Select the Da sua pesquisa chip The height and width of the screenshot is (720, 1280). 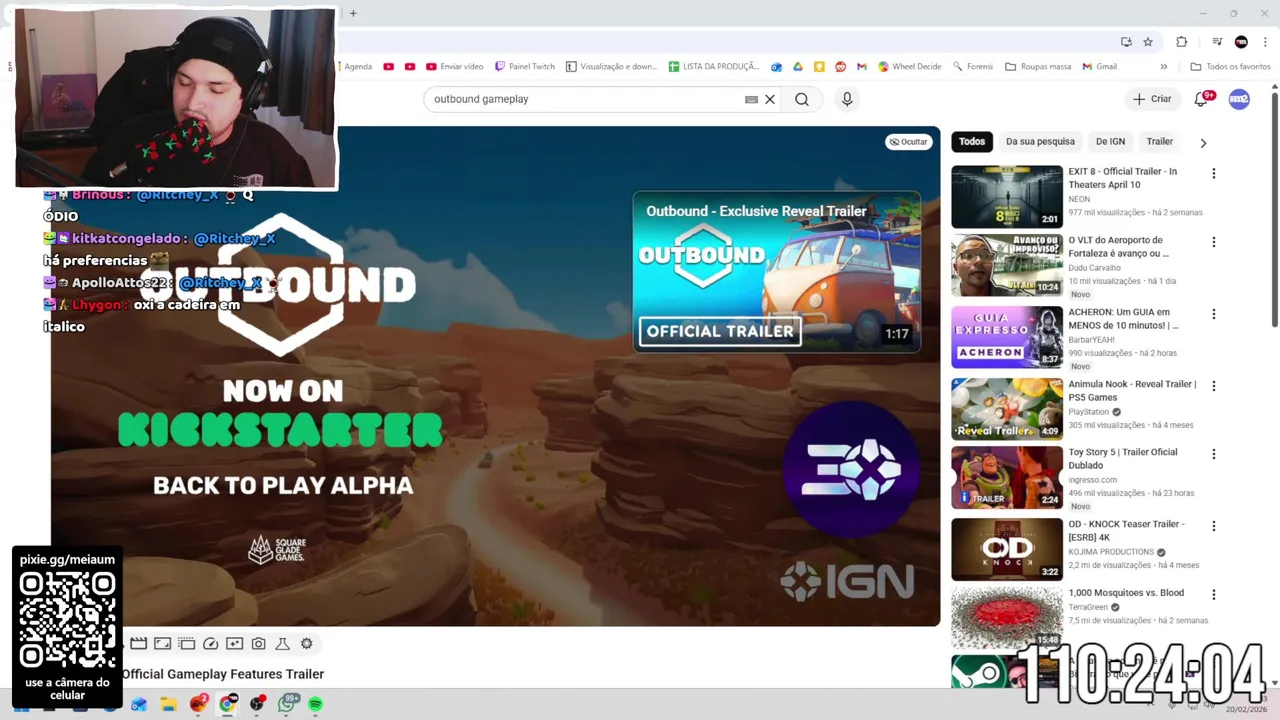(1040, 142)
